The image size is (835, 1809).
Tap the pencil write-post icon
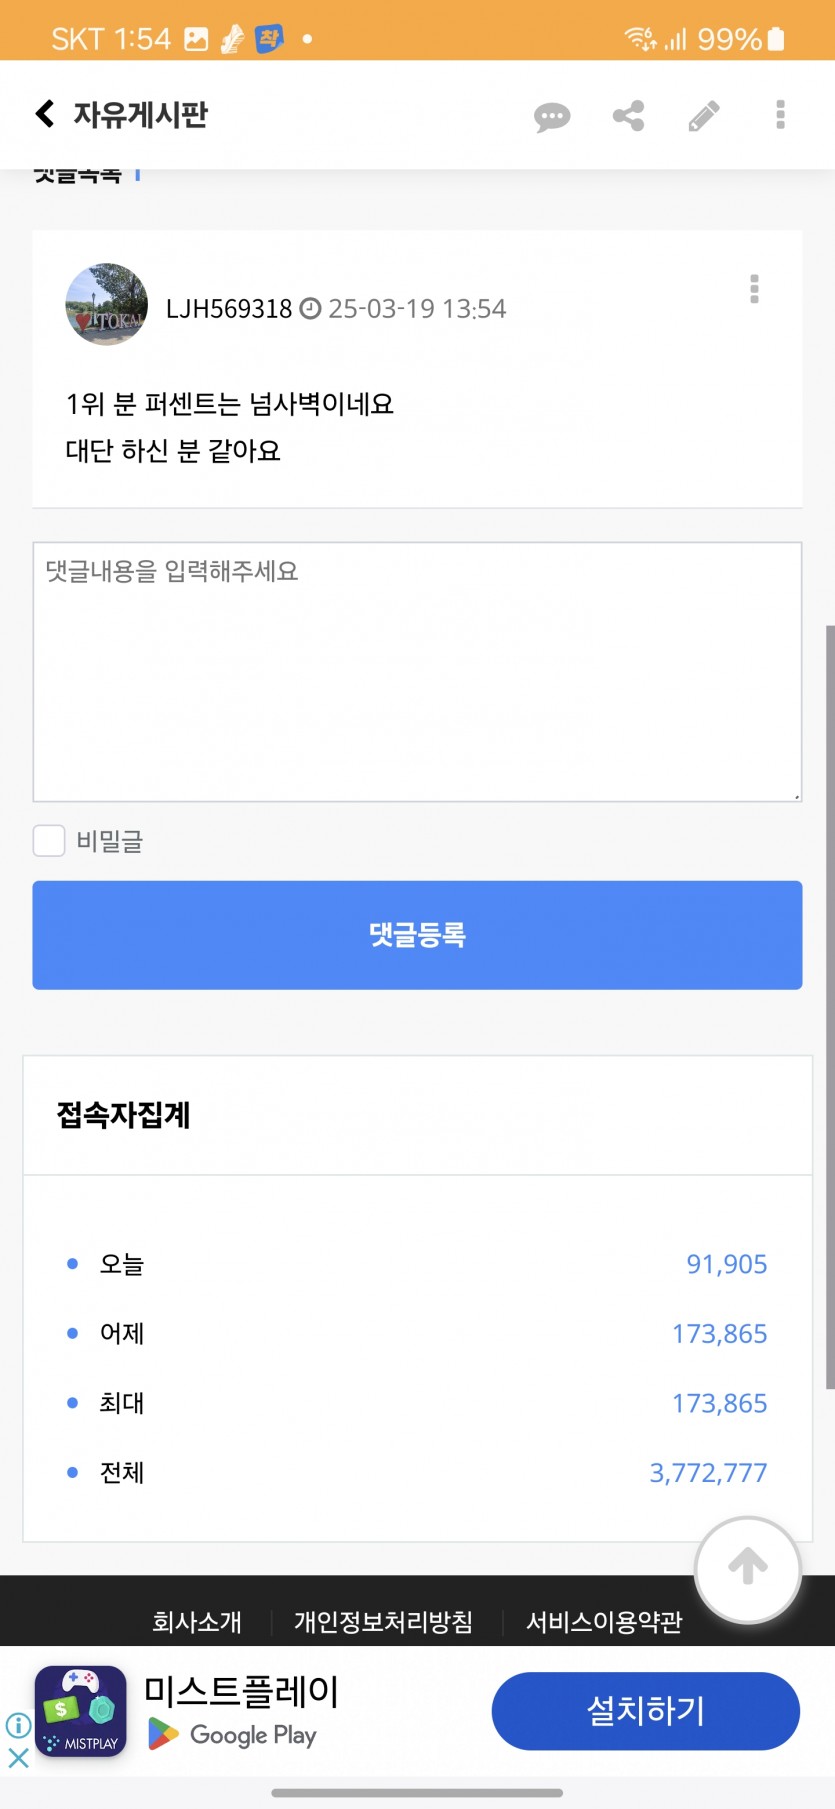(704, 116)
